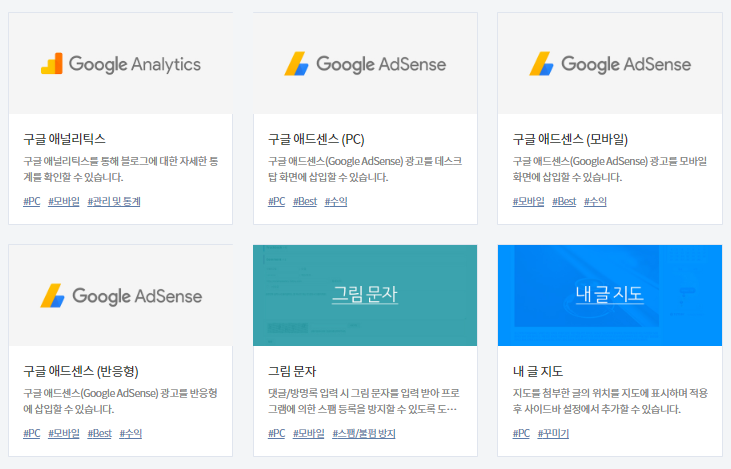Image resolution: width=731 pixels, height=469 pixels.
Task: Click #PC tag under 내 글 지도
Action: [x=521, y=434]
